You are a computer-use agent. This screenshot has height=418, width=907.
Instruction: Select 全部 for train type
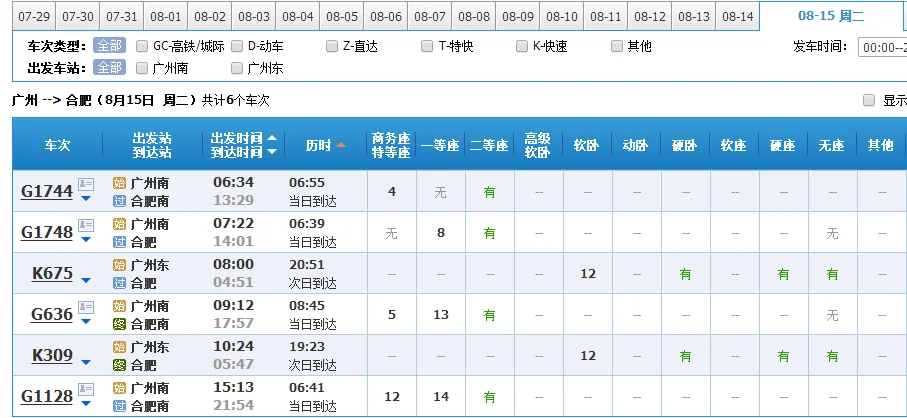click(109, 46)
